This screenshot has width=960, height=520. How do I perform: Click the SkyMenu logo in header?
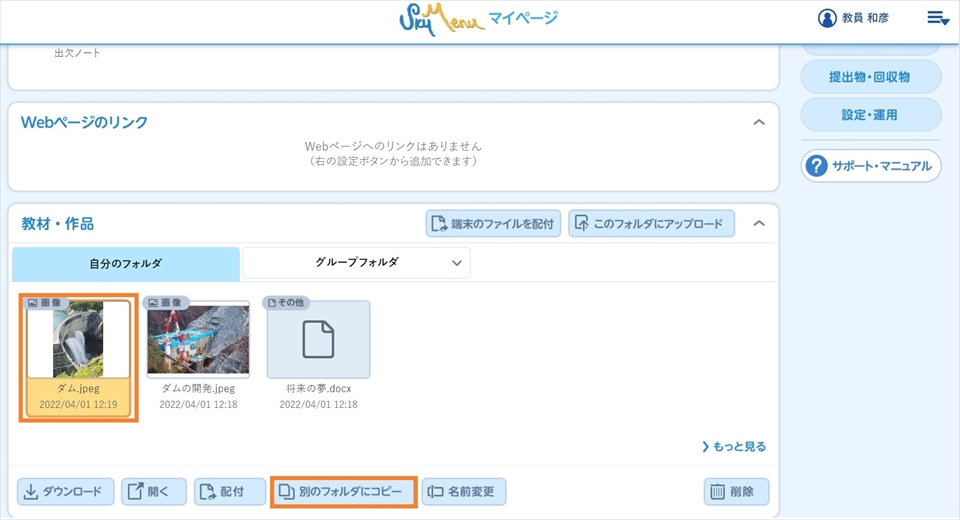pyautogui.click(x=441, y=19)
